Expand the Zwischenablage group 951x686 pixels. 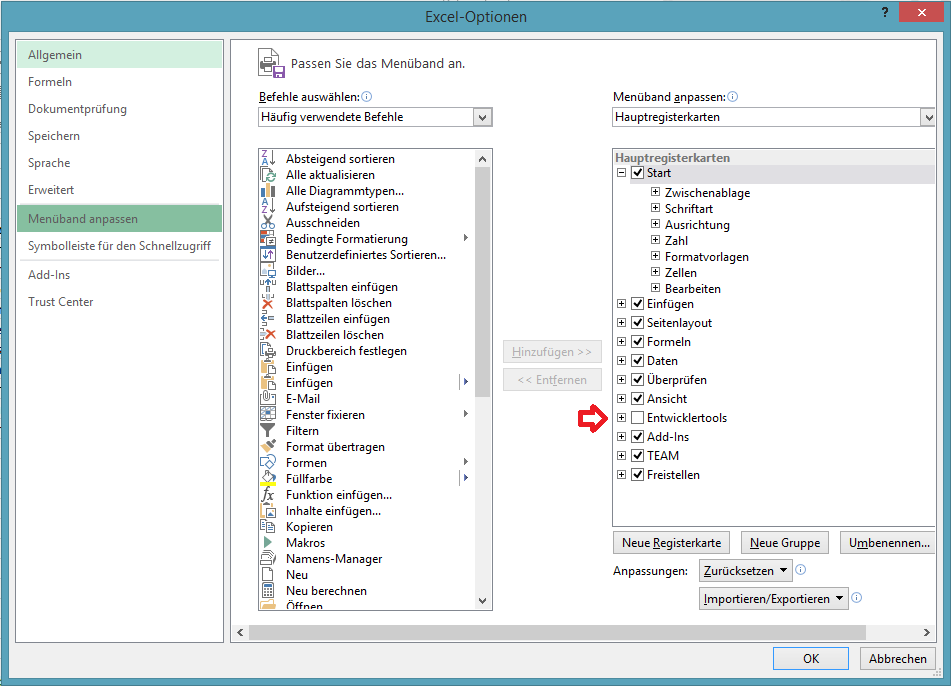click(656, 192)
